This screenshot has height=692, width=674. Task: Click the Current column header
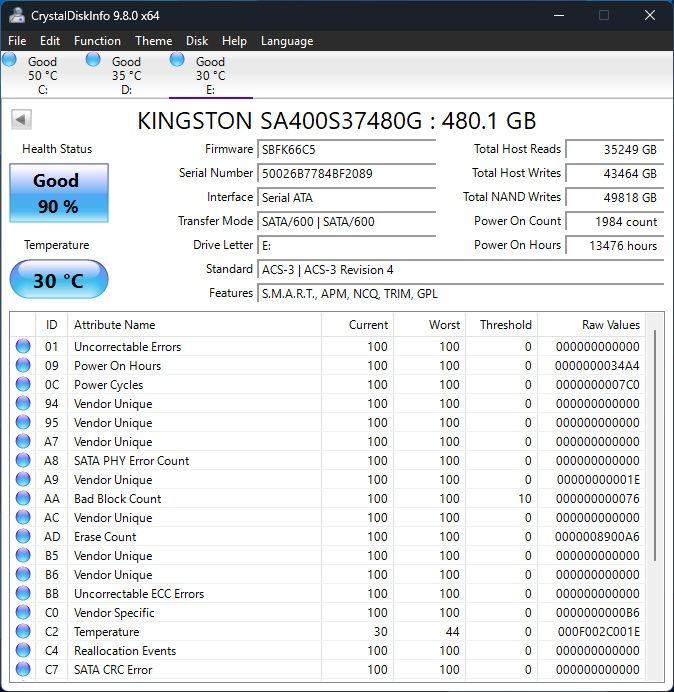(357, 325)
